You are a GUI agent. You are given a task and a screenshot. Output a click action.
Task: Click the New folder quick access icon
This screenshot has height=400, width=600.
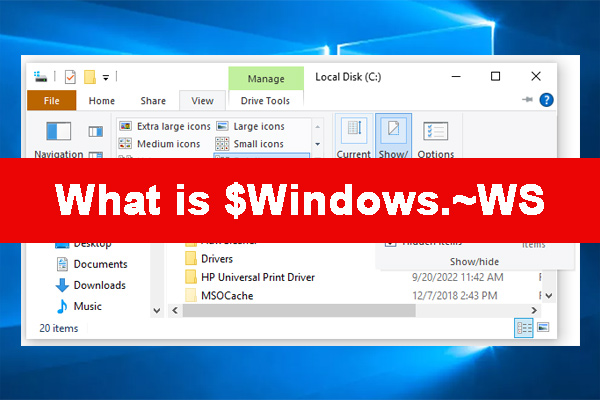click(90, 77)
